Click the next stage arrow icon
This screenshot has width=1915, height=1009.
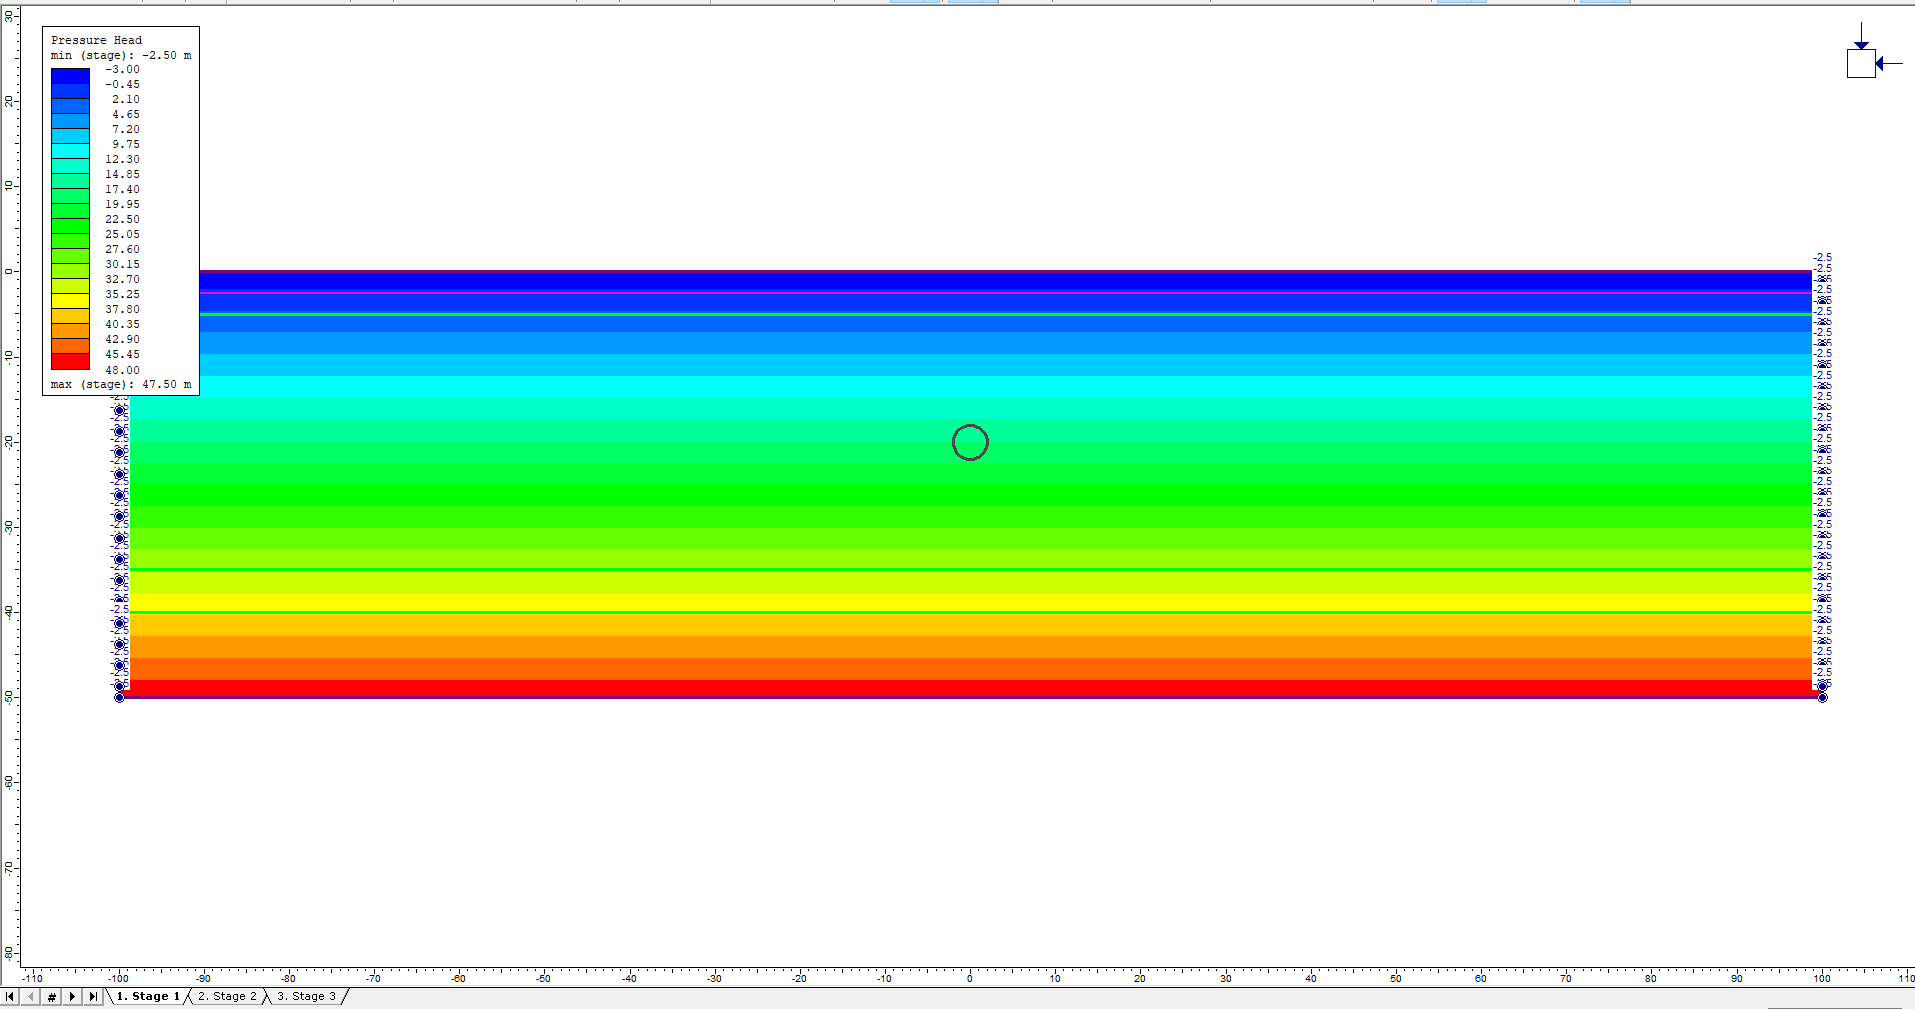pyautogui.click(x=72, y=996)
